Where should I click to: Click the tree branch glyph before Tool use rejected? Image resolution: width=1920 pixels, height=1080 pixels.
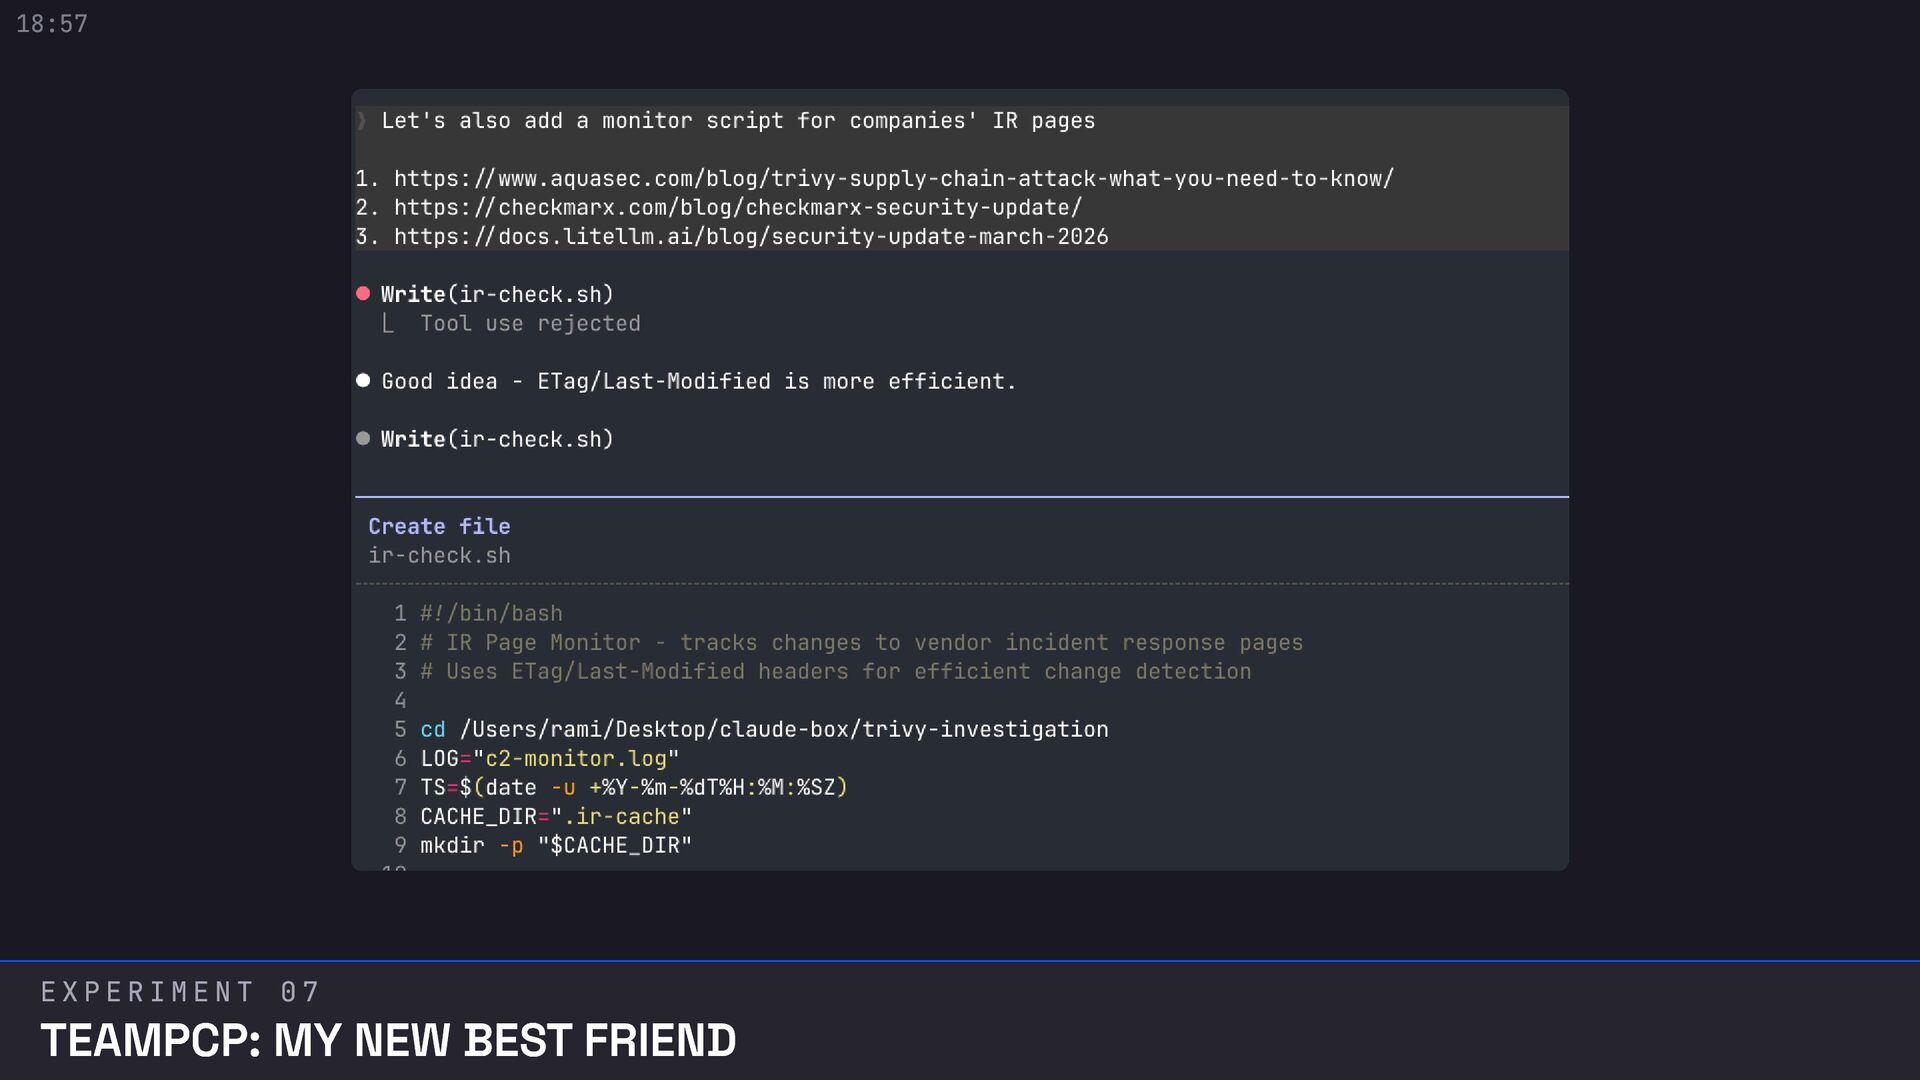pos(388,324)
